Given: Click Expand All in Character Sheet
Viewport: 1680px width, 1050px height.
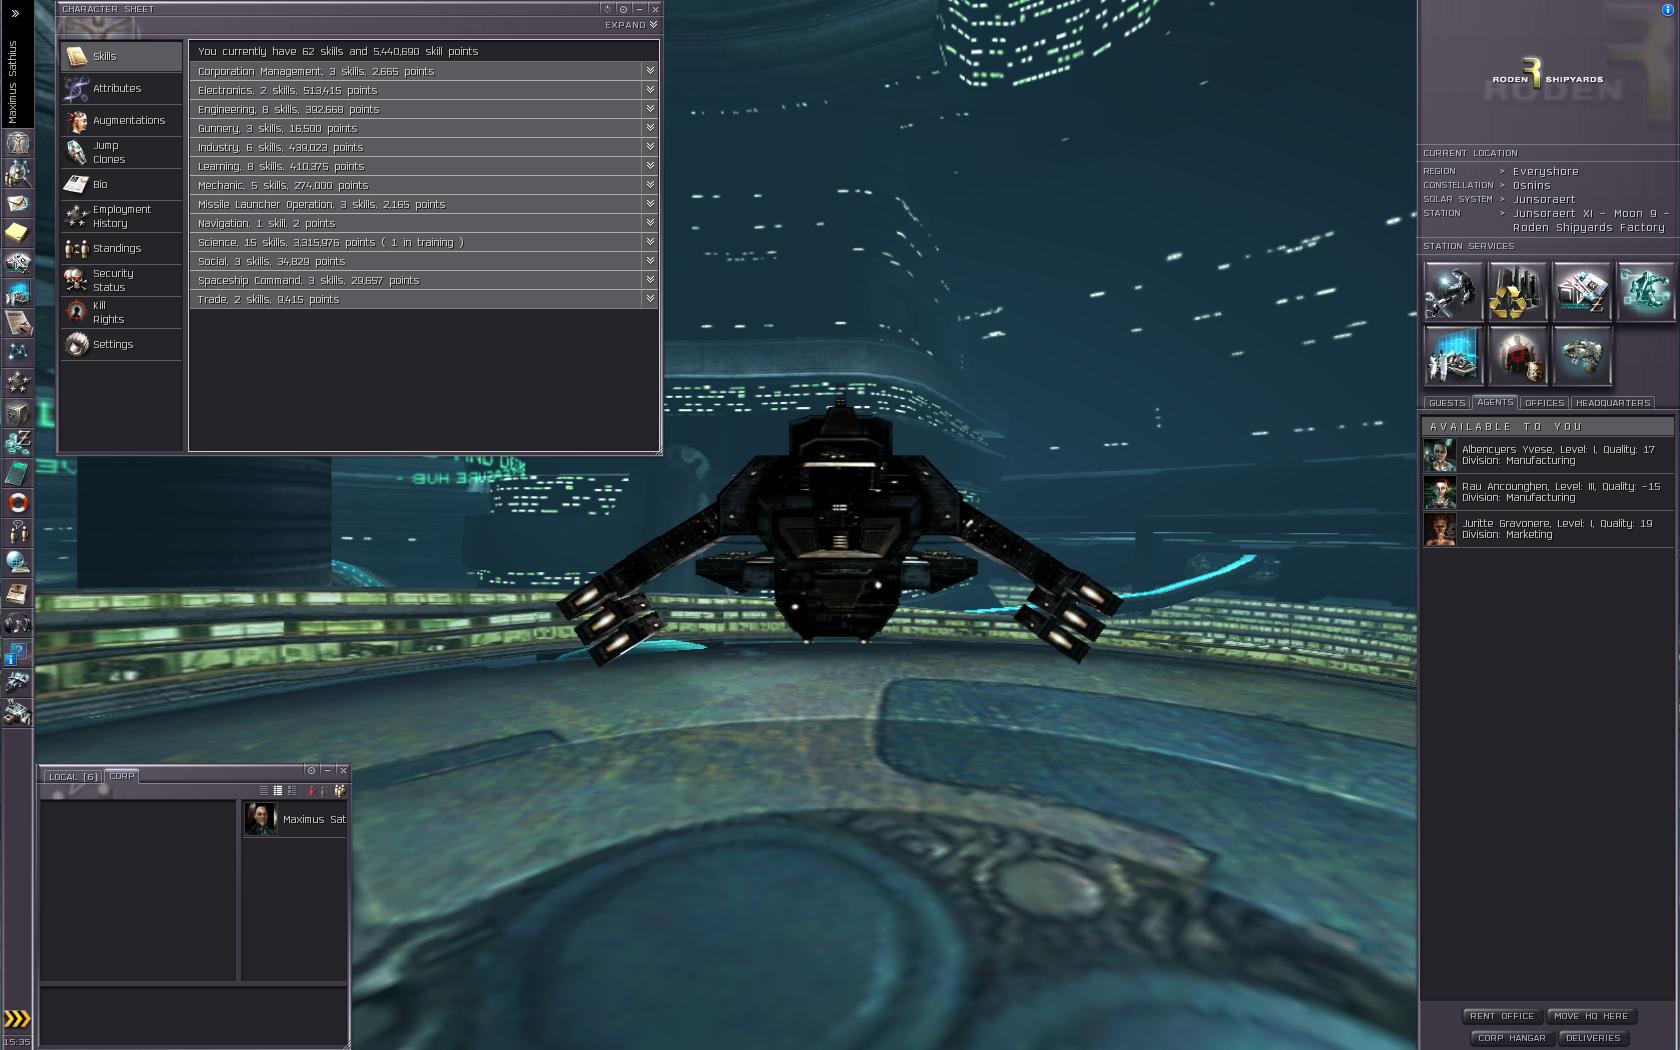Looking at the screenshot, I should 631,25.
